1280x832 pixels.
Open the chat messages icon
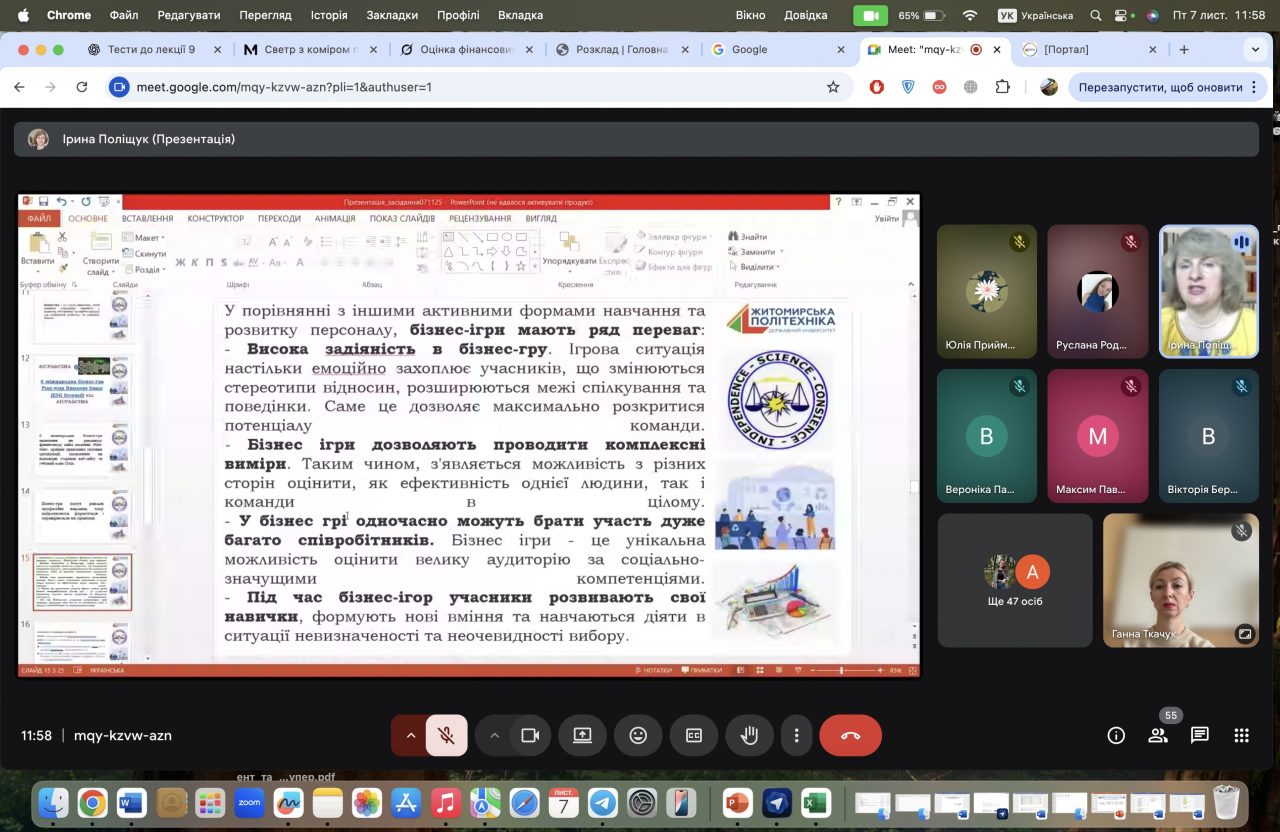(1200, 736)
